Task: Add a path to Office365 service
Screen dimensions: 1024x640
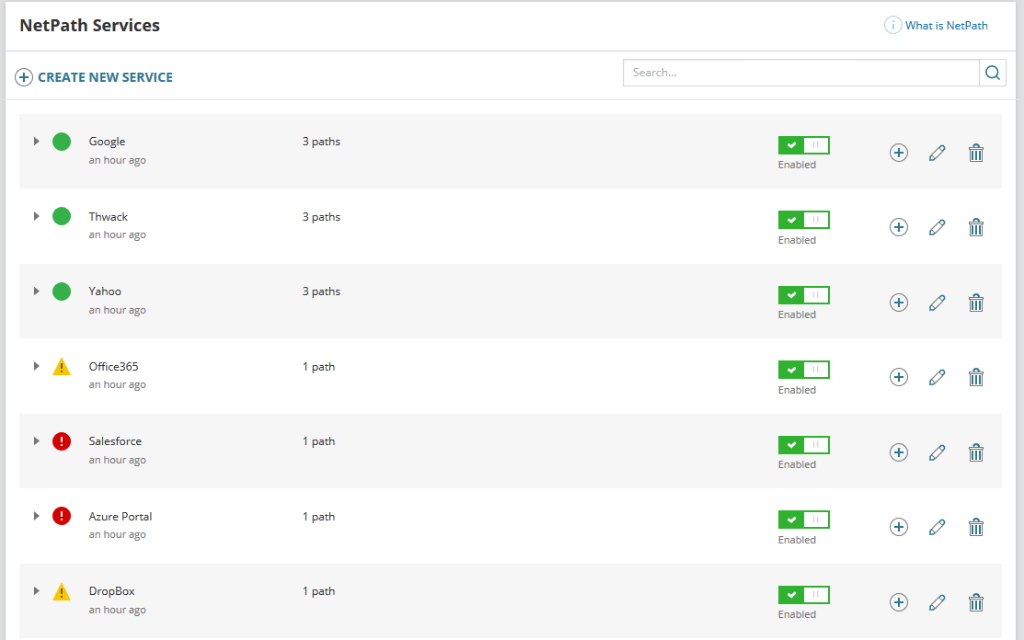Action: (x=898, y=377)
